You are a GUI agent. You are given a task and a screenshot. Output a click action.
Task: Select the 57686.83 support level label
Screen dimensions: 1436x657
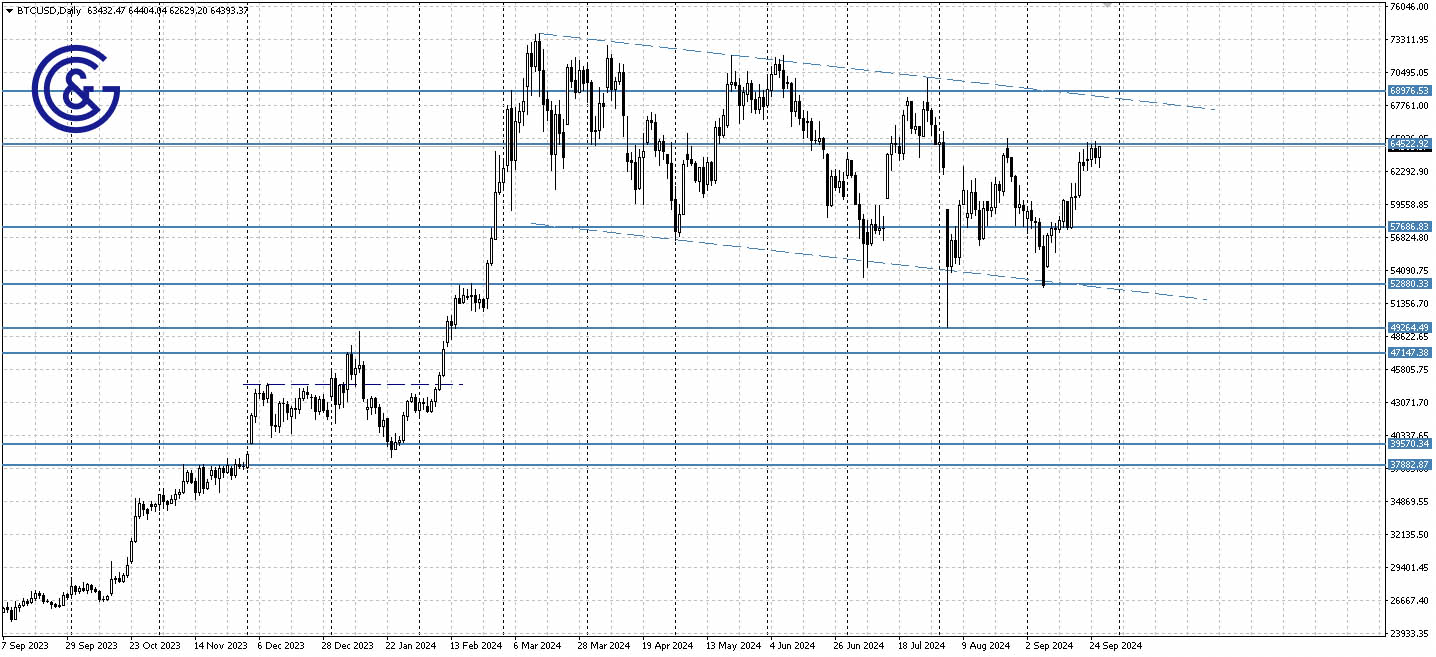tap(1411, 225)
